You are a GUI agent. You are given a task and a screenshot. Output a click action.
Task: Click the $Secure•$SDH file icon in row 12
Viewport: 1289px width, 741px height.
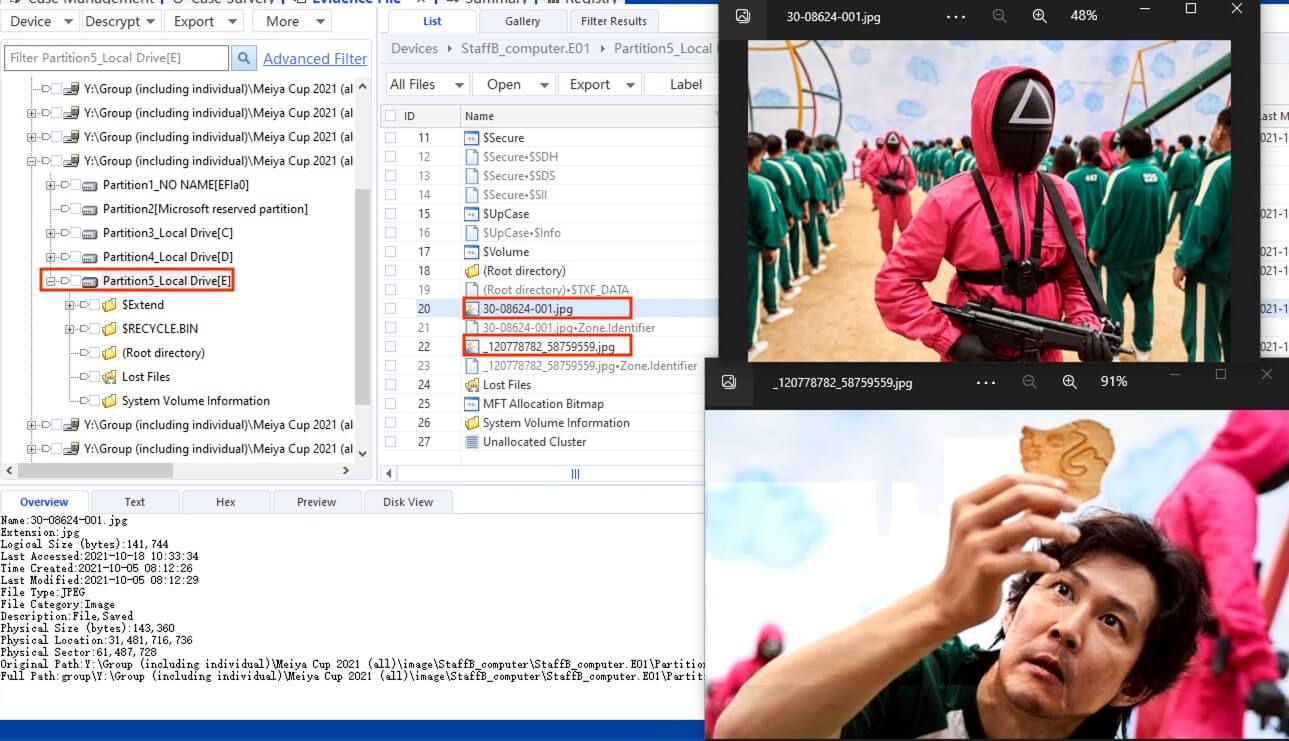coord(472,157)
